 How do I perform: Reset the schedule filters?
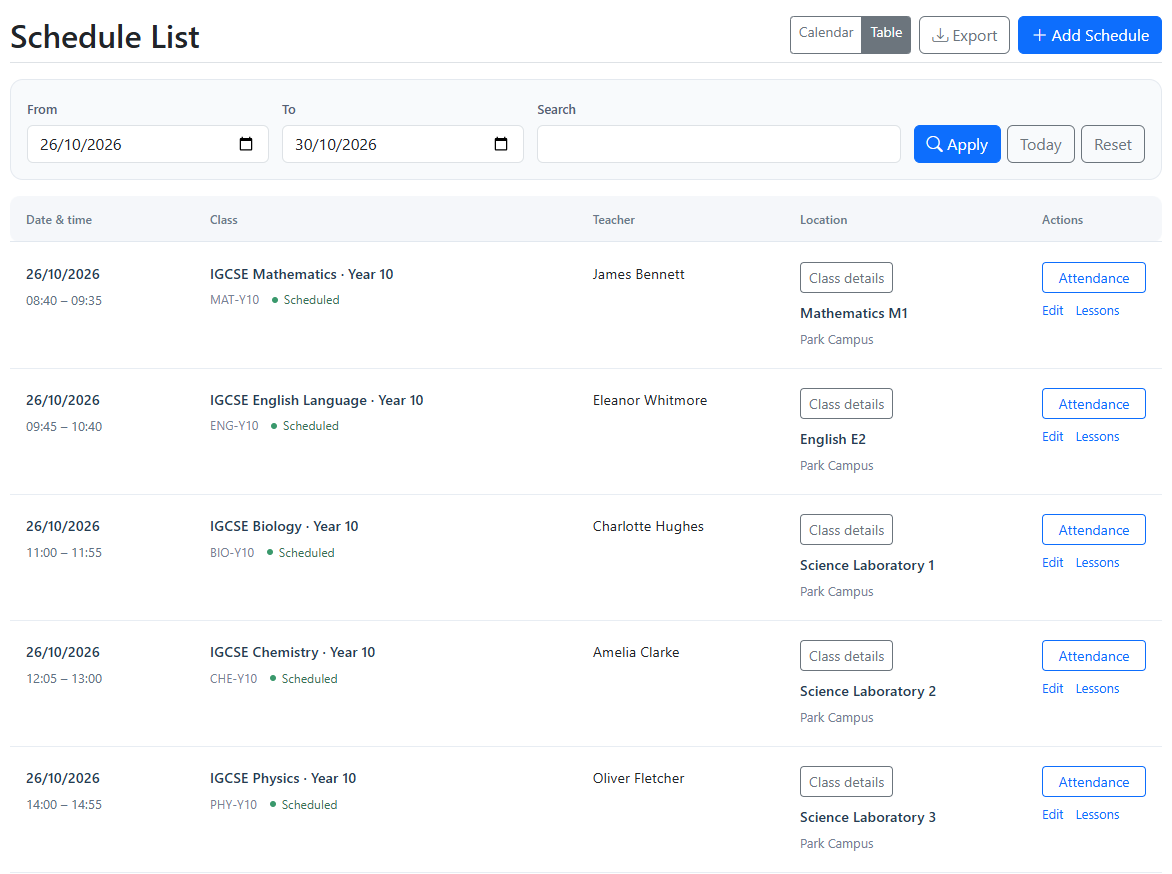pos(1113,144)
